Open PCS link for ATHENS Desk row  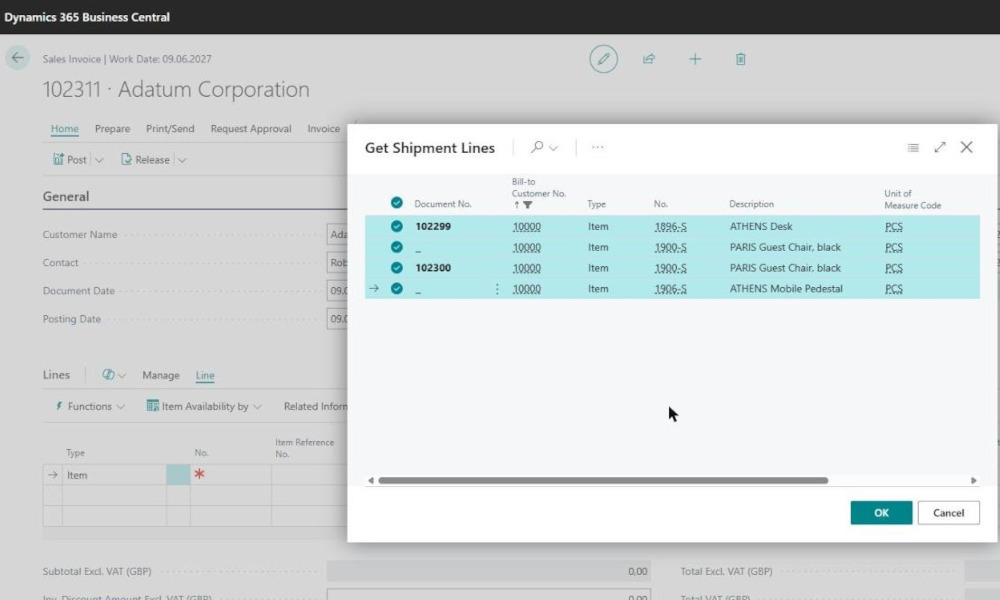893,226
